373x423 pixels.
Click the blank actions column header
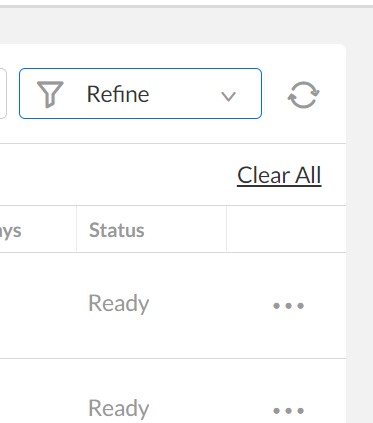286,229
